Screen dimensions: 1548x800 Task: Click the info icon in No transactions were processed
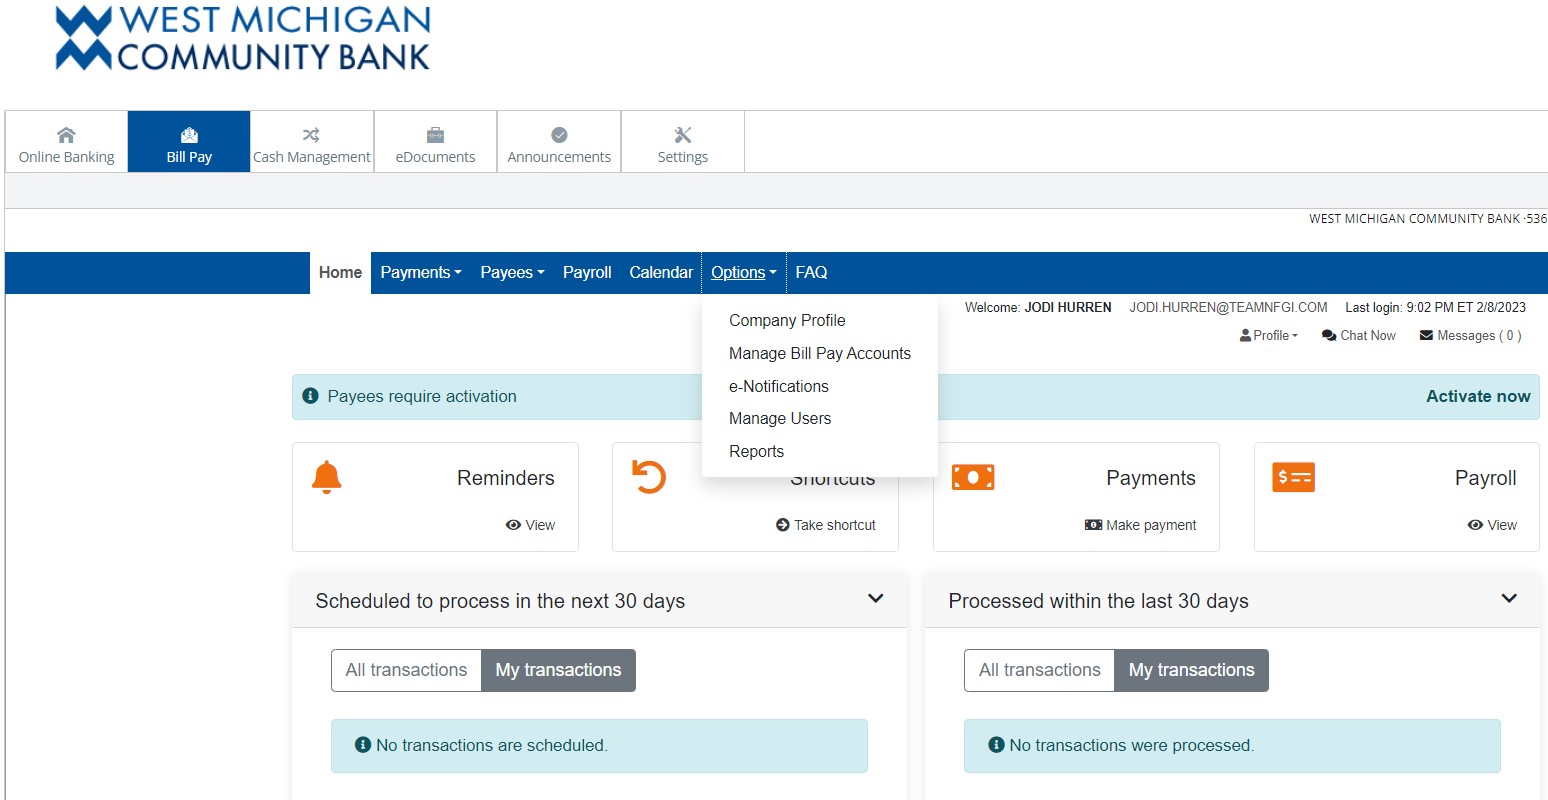point(996,745)
